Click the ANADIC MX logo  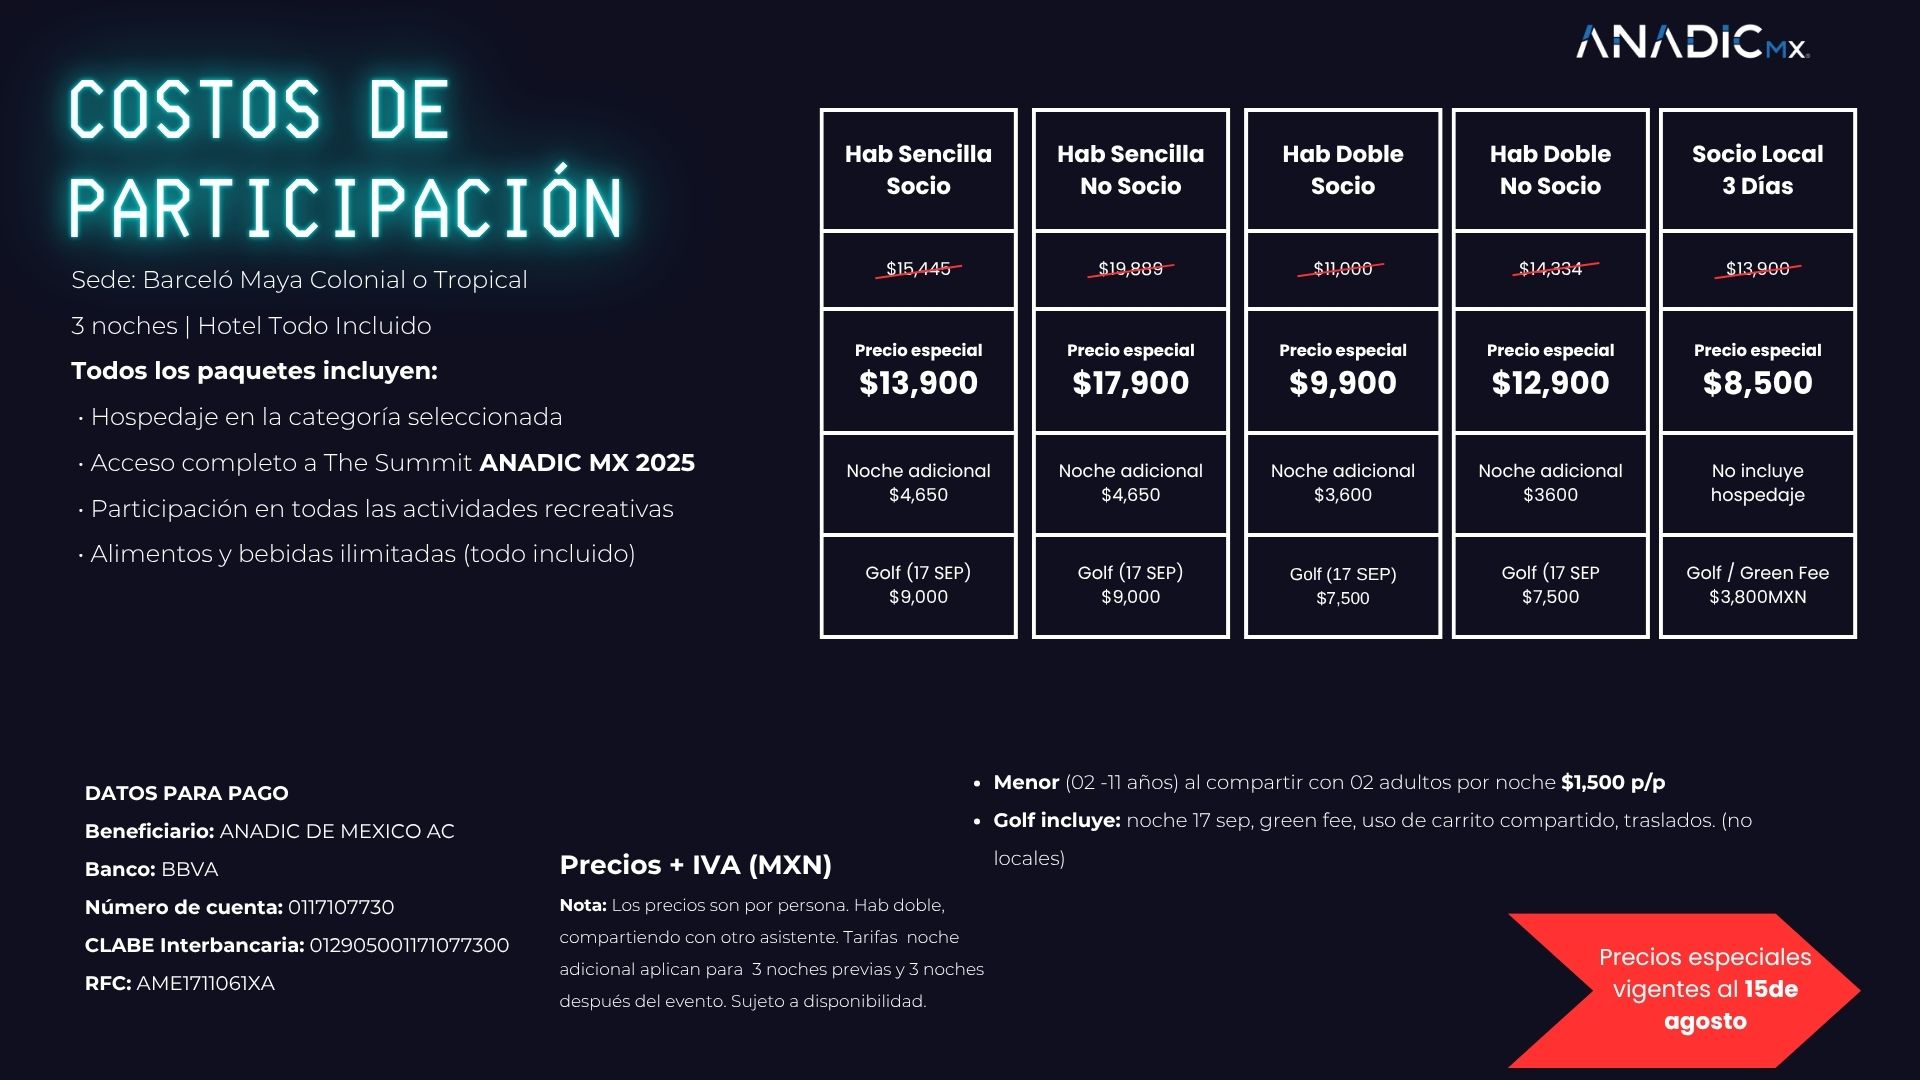tap(1693, 43)
